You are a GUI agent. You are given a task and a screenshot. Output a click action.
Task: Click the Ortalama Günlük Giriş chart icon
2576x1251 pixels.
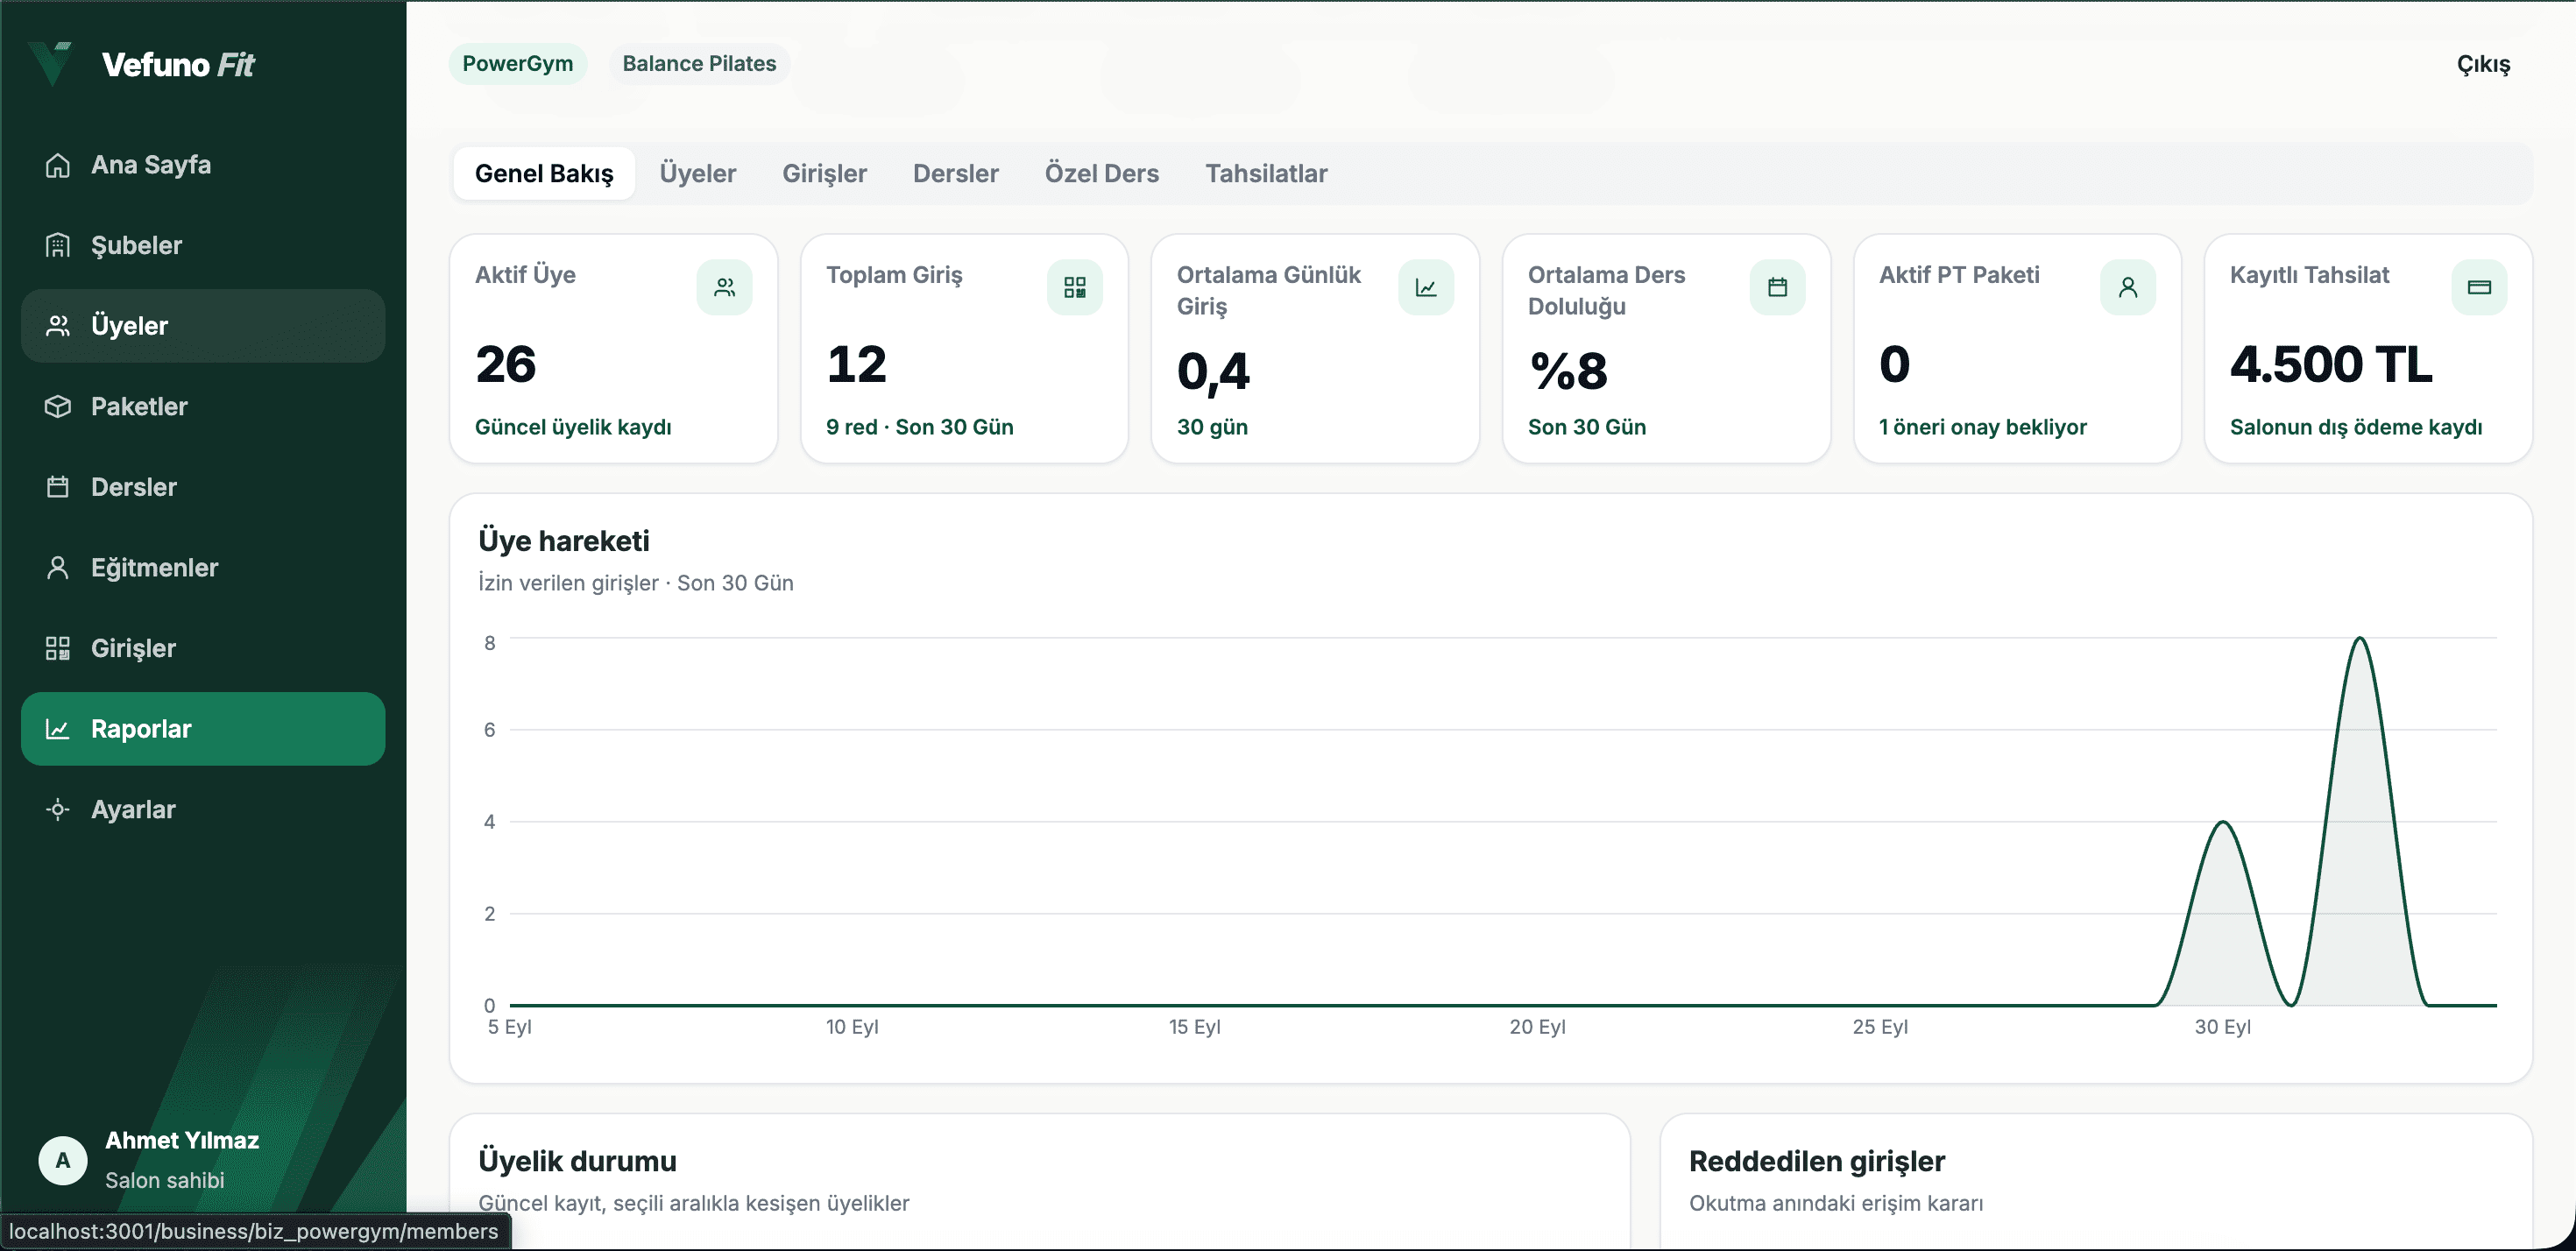click(x=1426, y=288)
